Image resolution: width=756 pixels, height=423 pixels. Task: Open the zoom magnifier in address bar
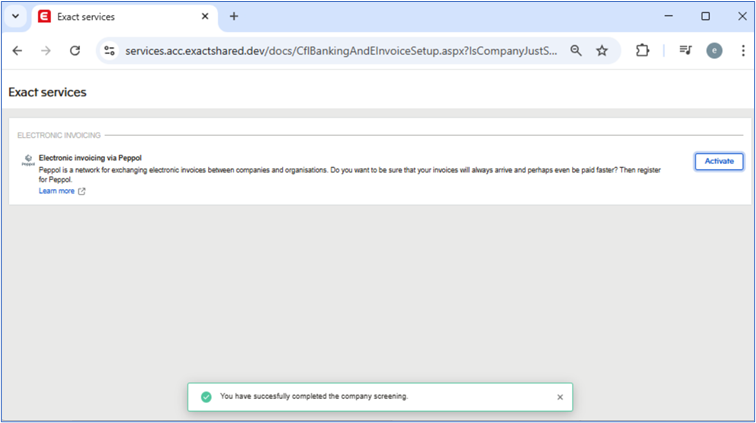coord(576,50)
